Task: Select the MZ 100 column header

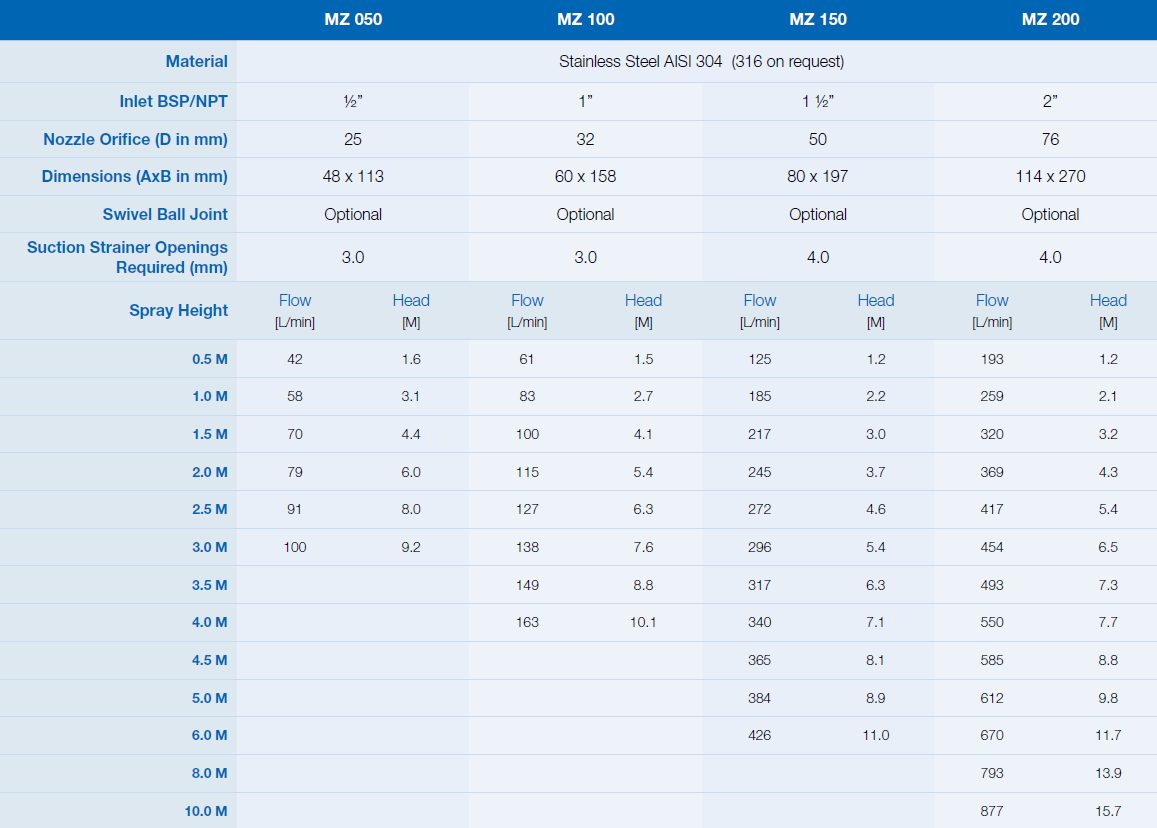Action: 585,19
